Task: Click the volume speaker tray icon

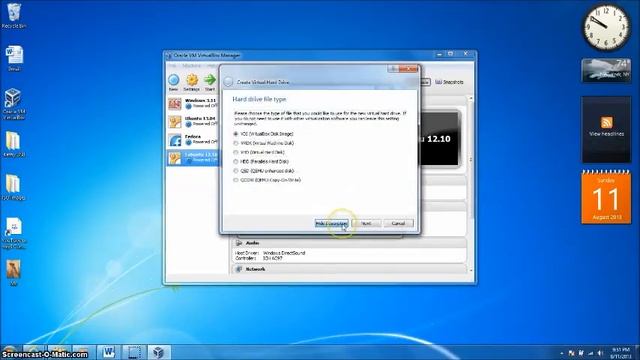Action: point(600,353)
